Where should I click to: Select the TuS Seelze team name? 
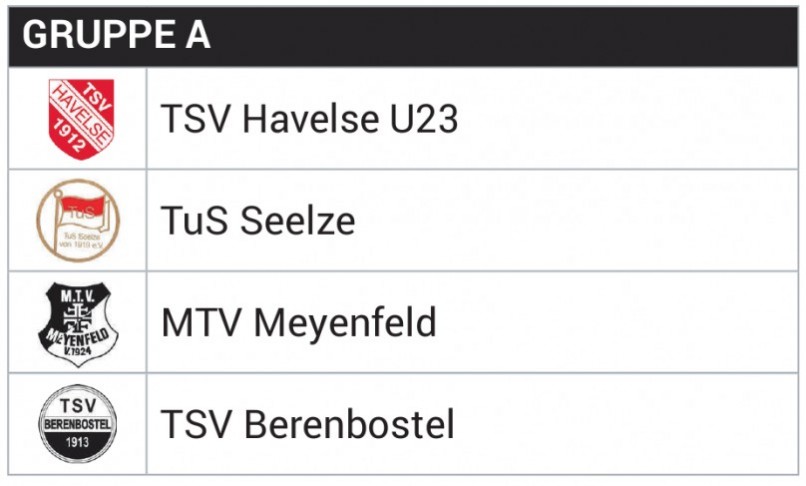coord(258,220)
